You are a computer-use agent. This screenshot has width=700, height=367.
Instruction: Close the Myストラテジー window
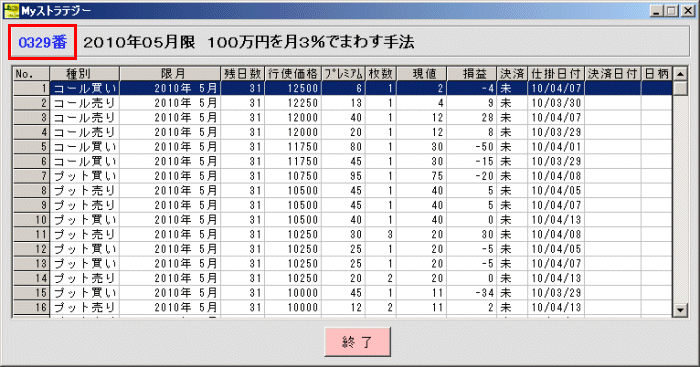[688, 11]
